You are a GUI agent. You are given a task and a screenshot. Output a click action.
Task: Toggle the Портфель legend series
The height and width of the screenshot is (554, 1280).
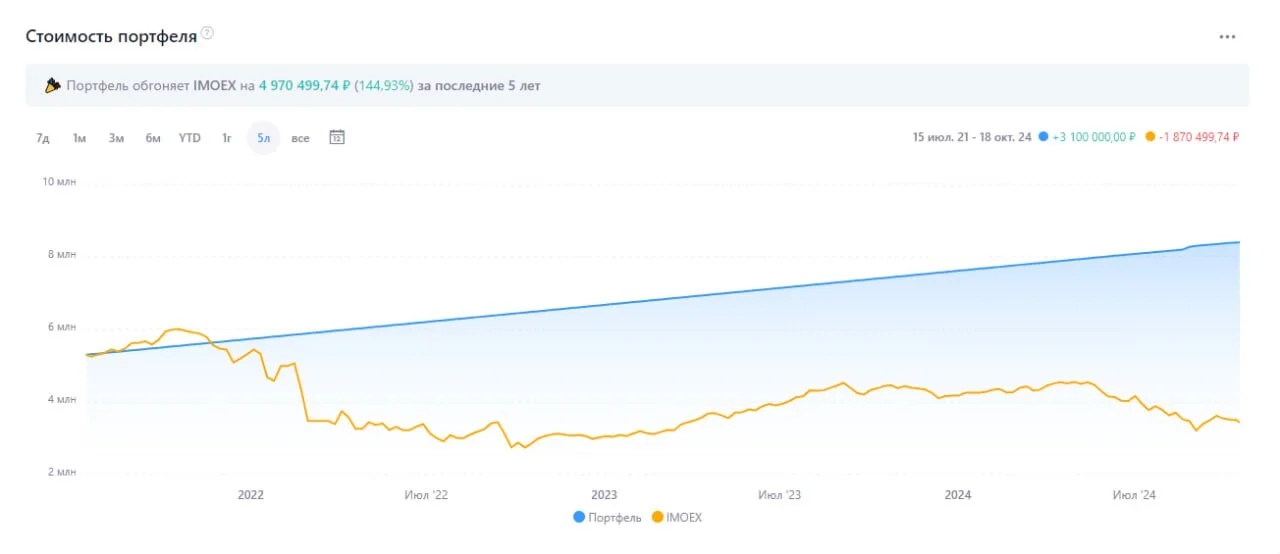point(607,517)
